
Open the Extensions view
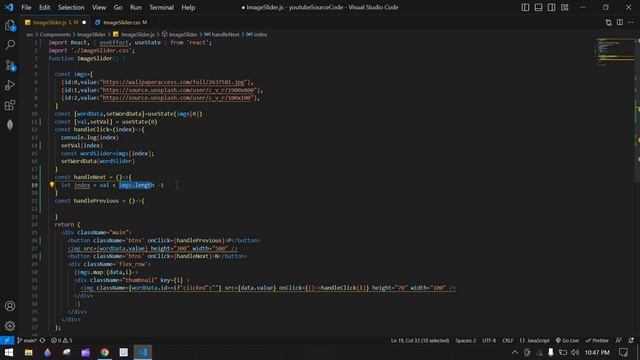(10, 105)
